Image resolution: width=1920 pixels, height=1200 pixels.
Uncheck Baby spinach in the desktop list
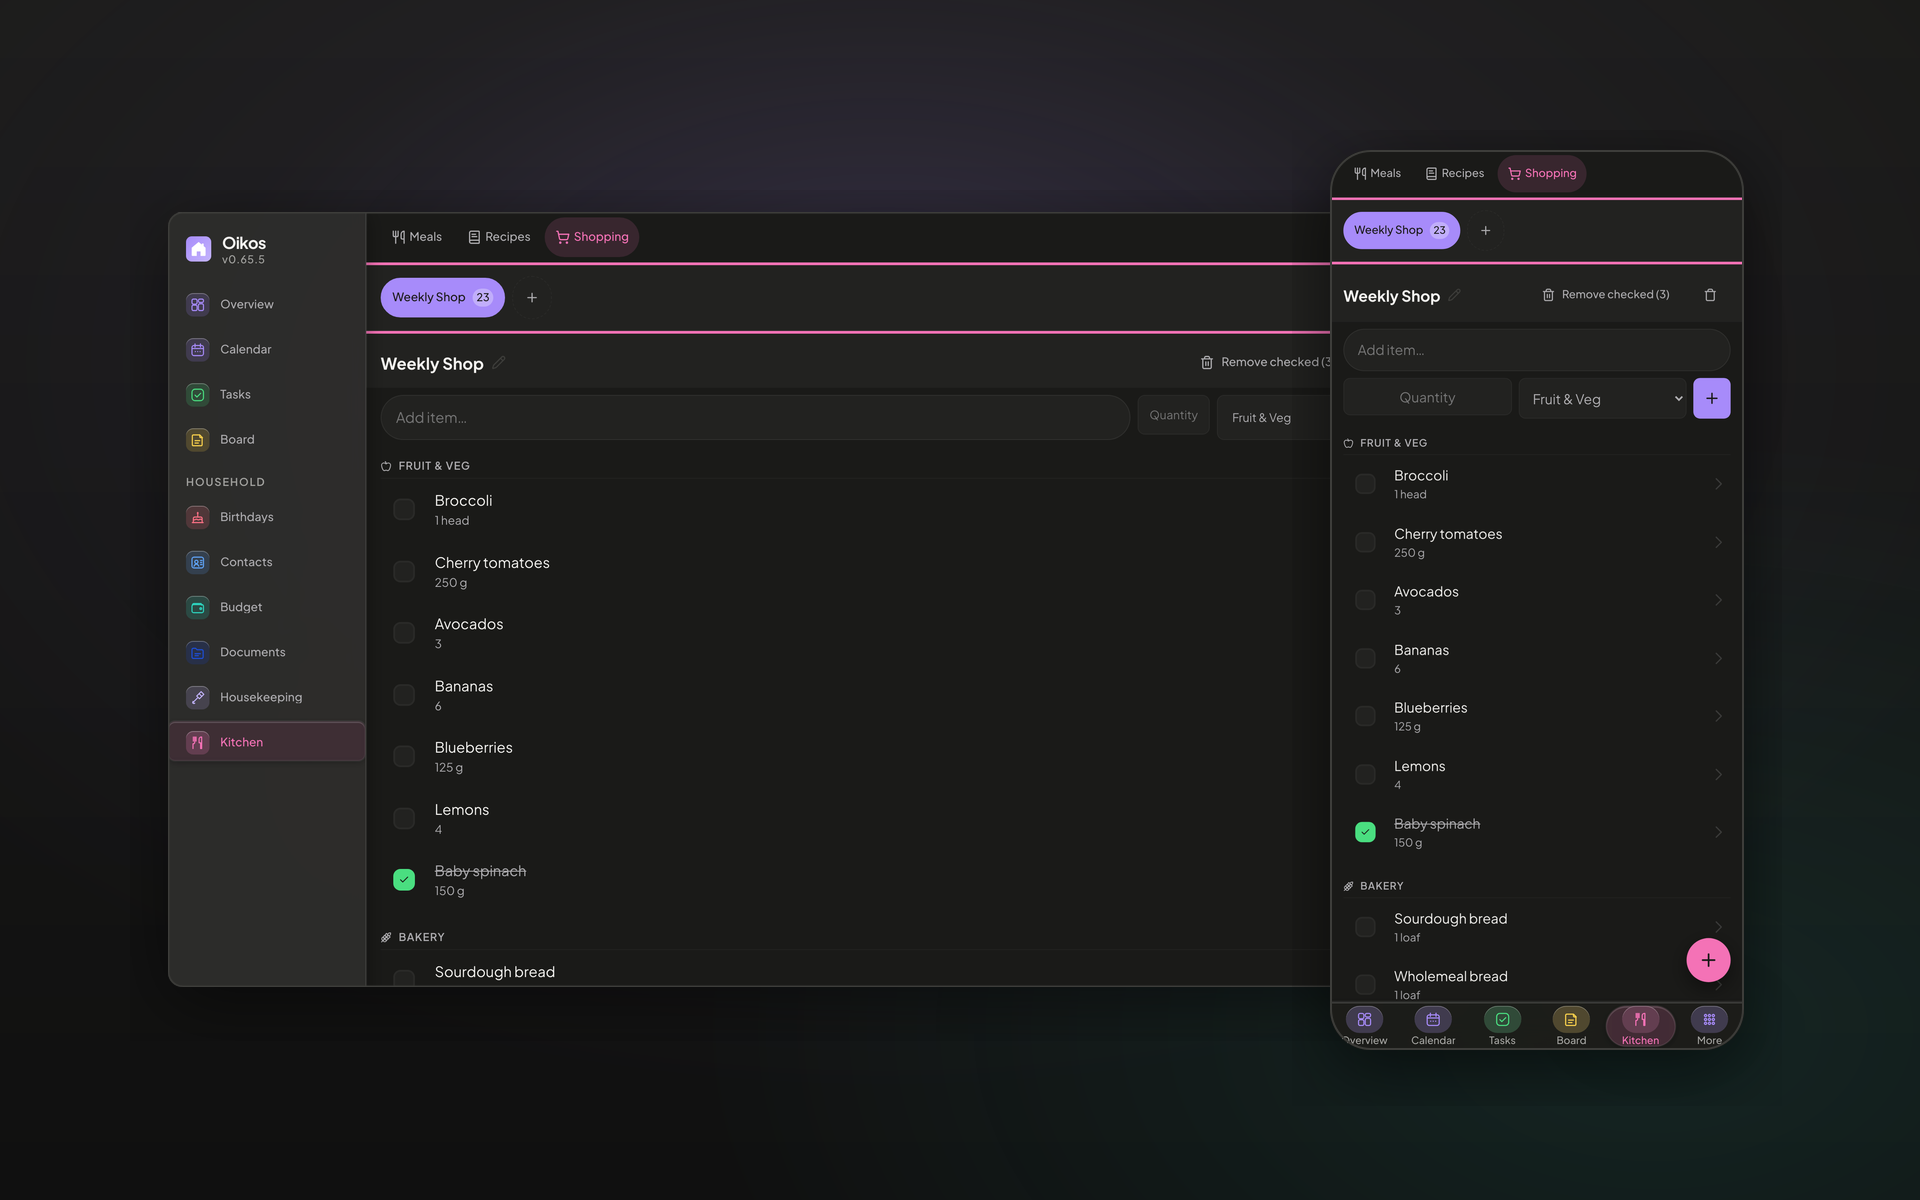(x=404, y=880)
